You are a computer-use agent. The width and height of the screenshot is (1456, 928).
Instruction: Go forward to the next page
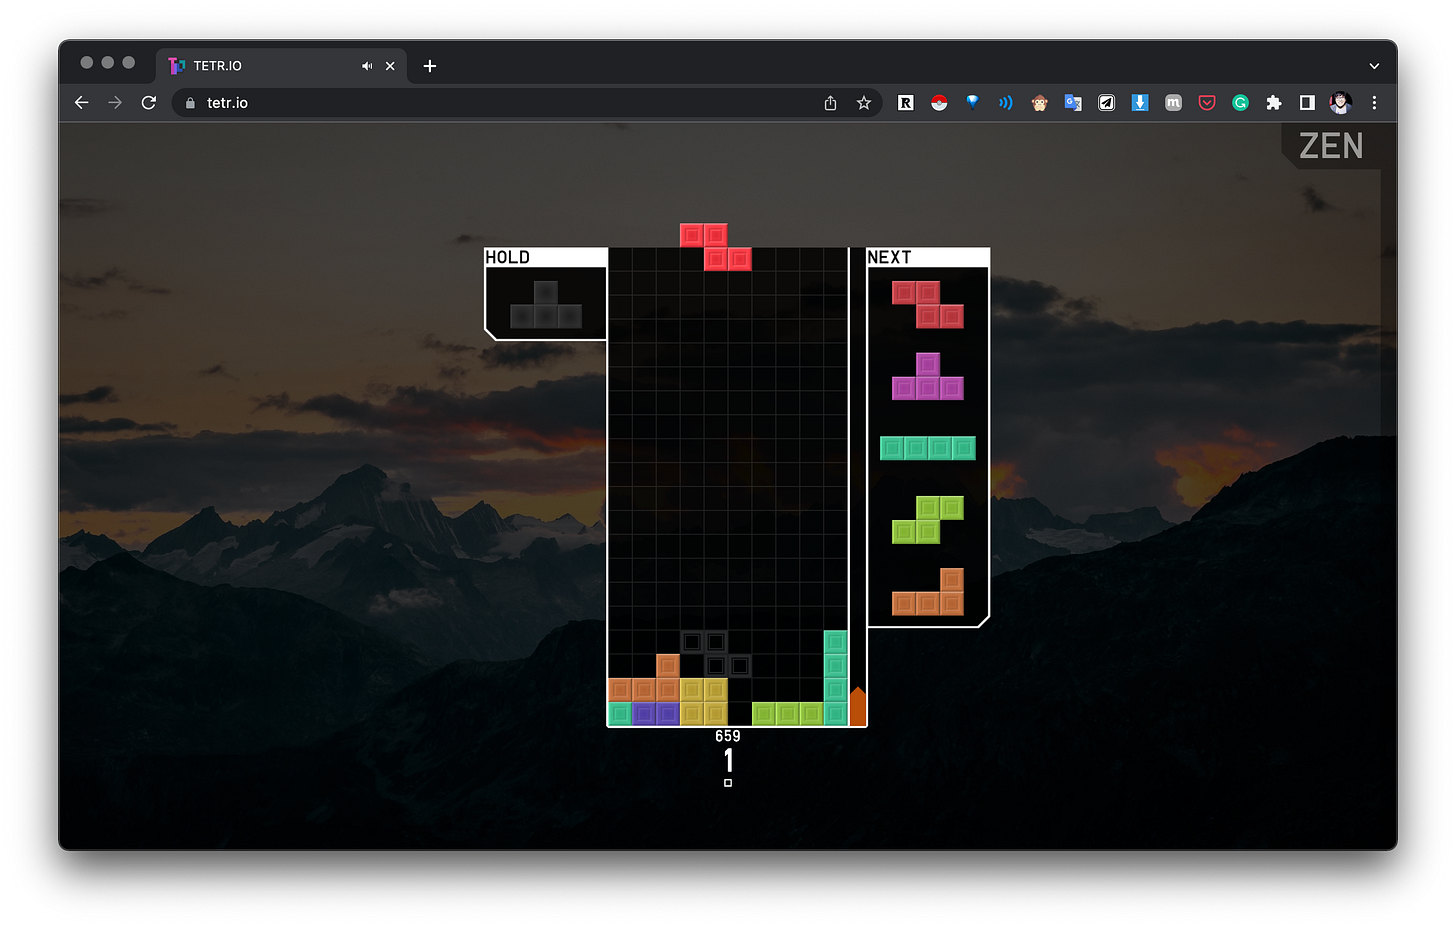(x=115, y=103)
